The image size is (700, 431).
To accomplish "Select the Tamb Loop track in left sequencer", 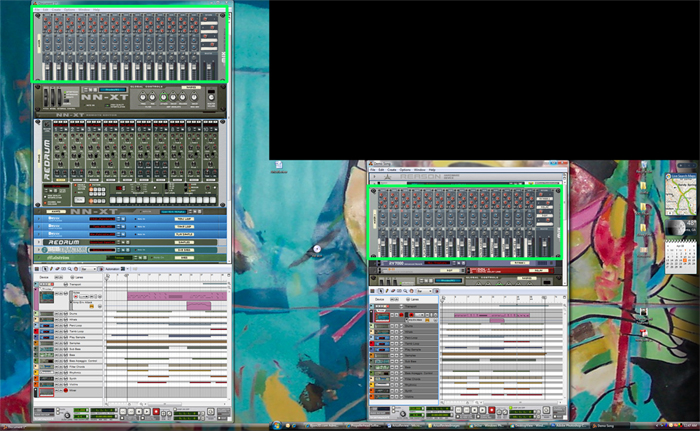I will 77,331.
